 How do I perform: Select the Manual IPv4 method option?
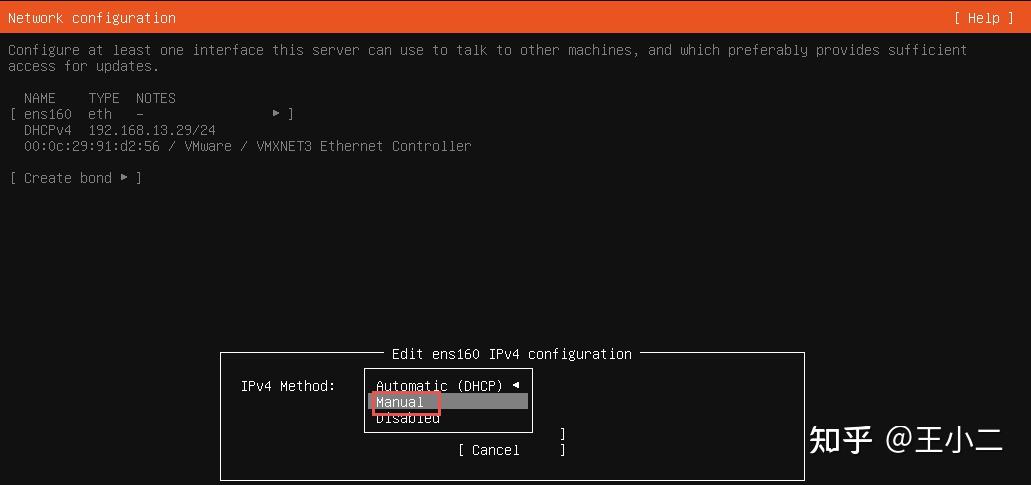coord(448,402)
